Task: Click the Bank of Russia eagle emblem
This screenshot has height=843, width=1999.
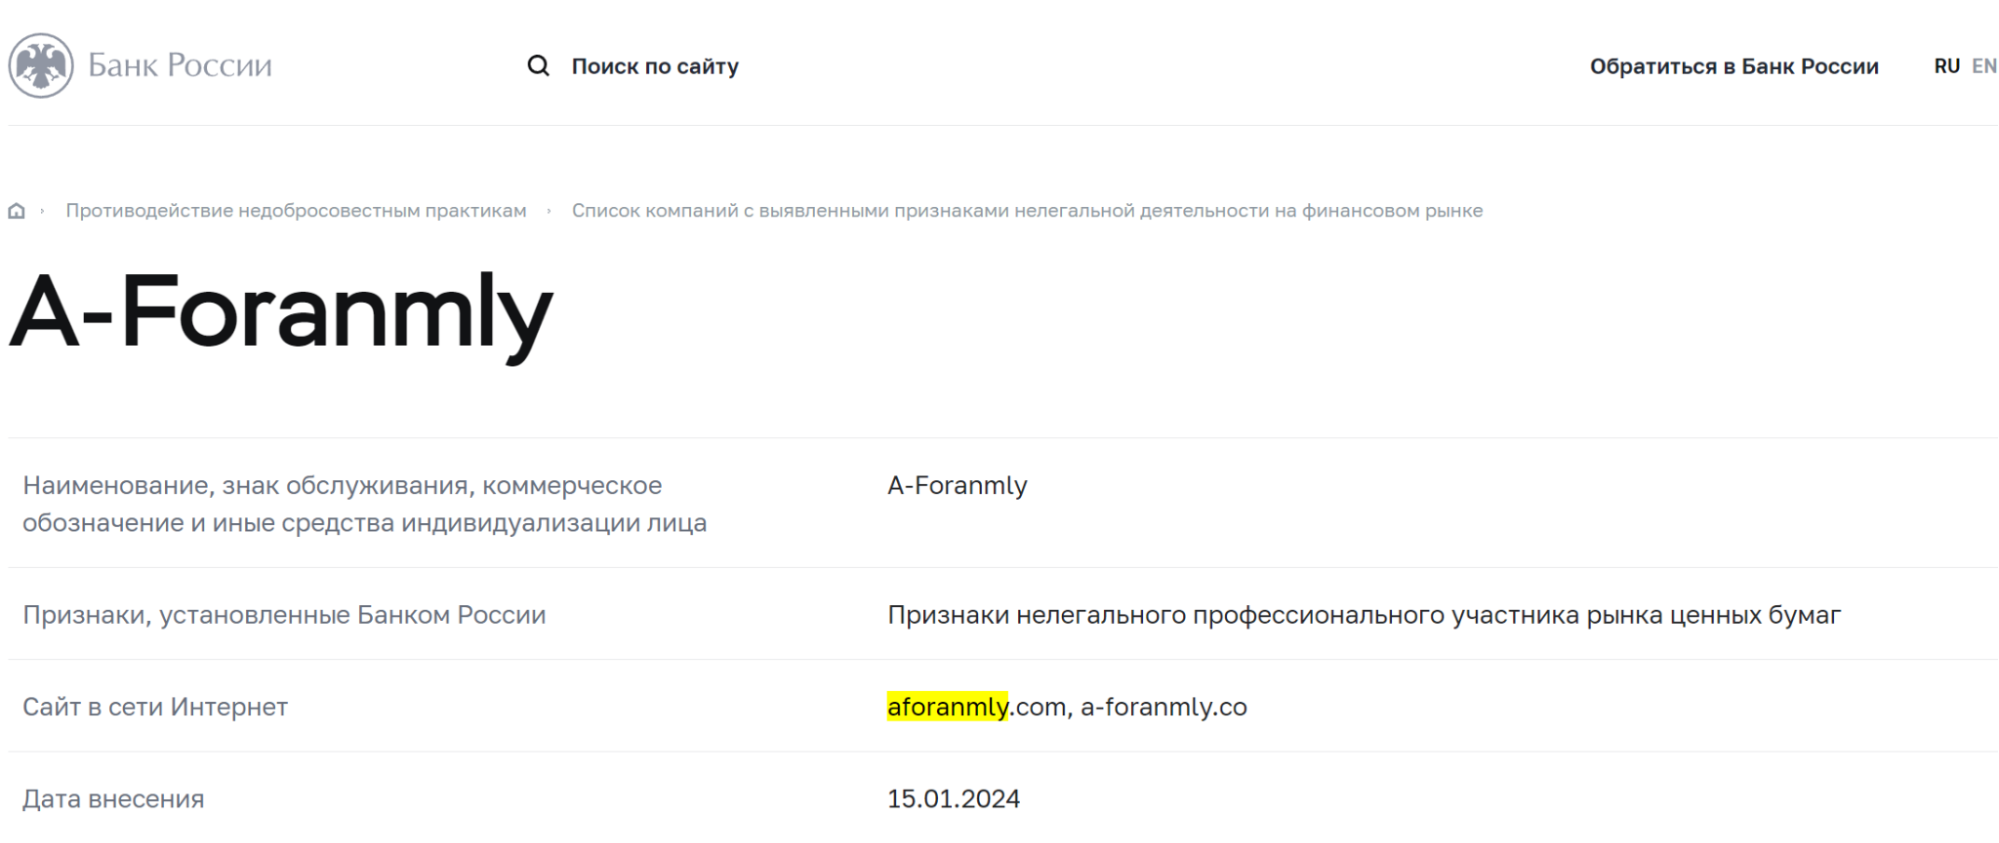Action: (41, 66)
